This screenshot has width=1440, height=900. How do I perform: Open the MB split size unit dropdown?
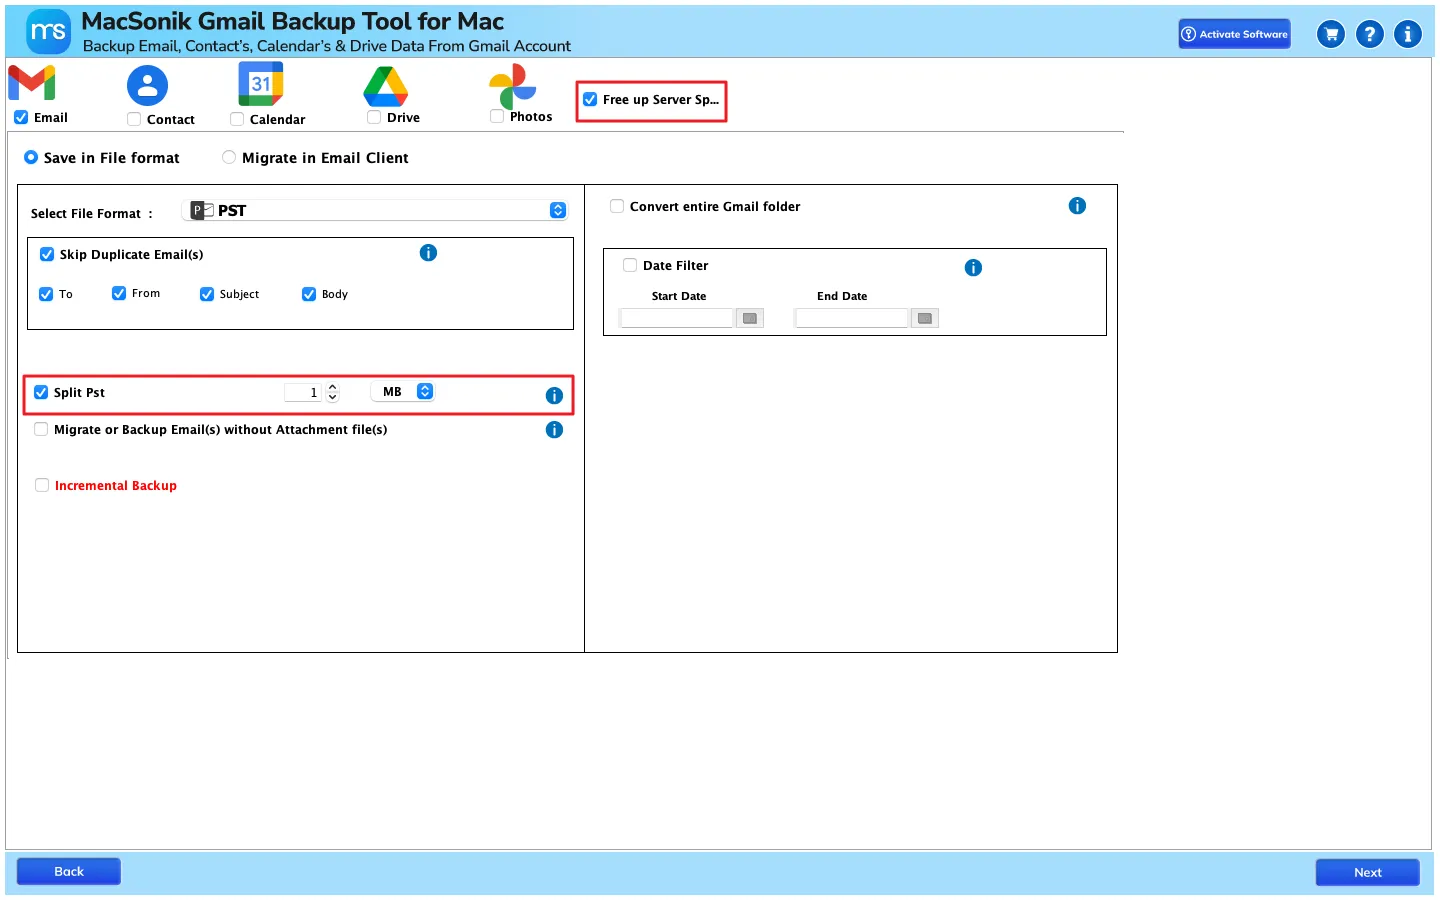403,392
